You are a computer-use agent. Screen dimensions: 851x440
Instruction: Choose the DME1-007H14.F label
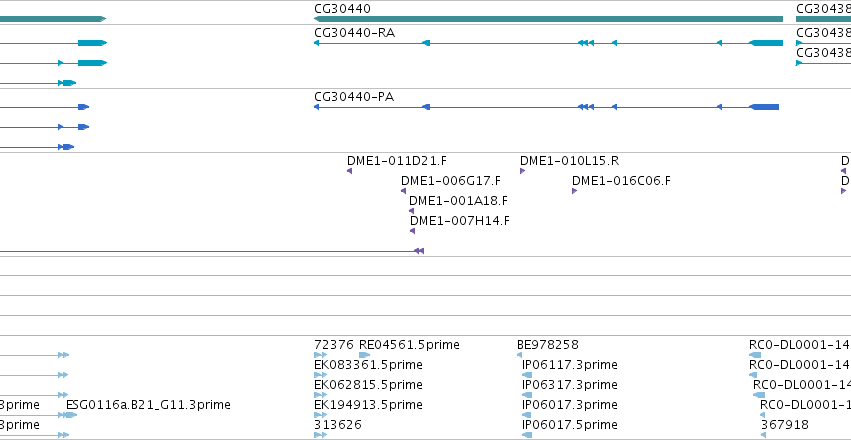click(x=460, y=221)
